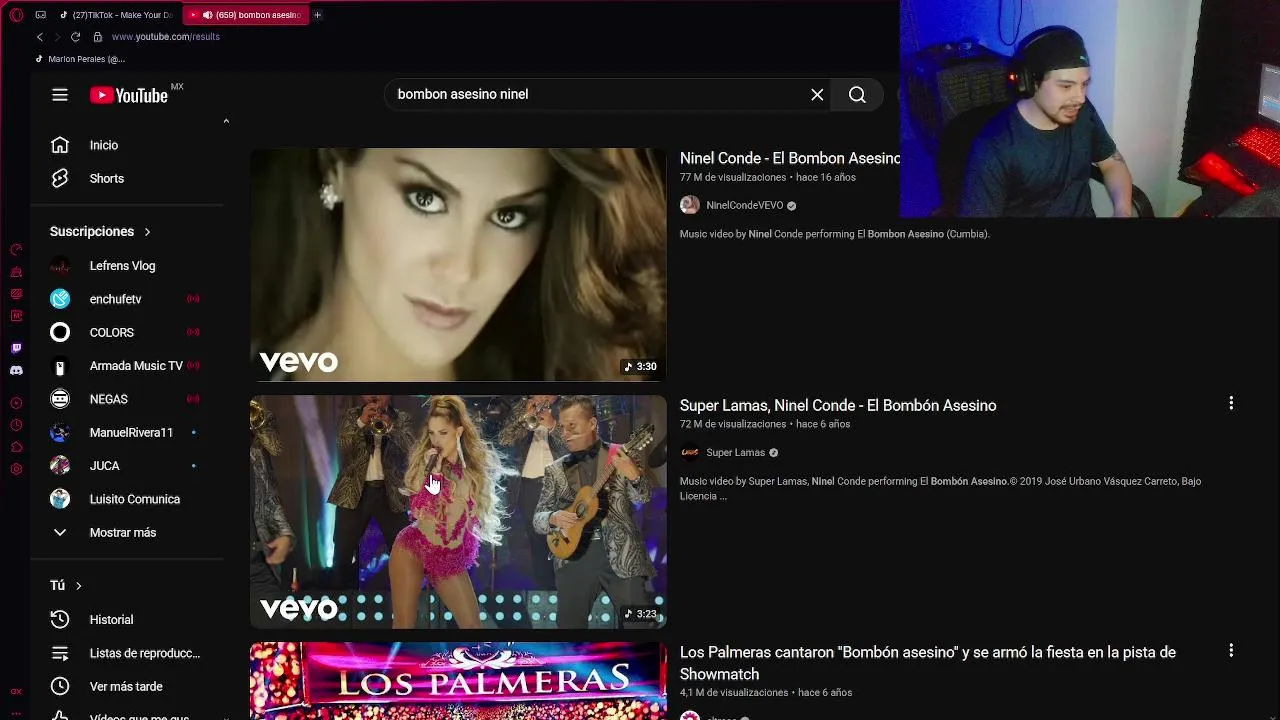The image size is (1280, 720).
Task: Click the site padlock security icon
Action: click(x=97, y=37)
